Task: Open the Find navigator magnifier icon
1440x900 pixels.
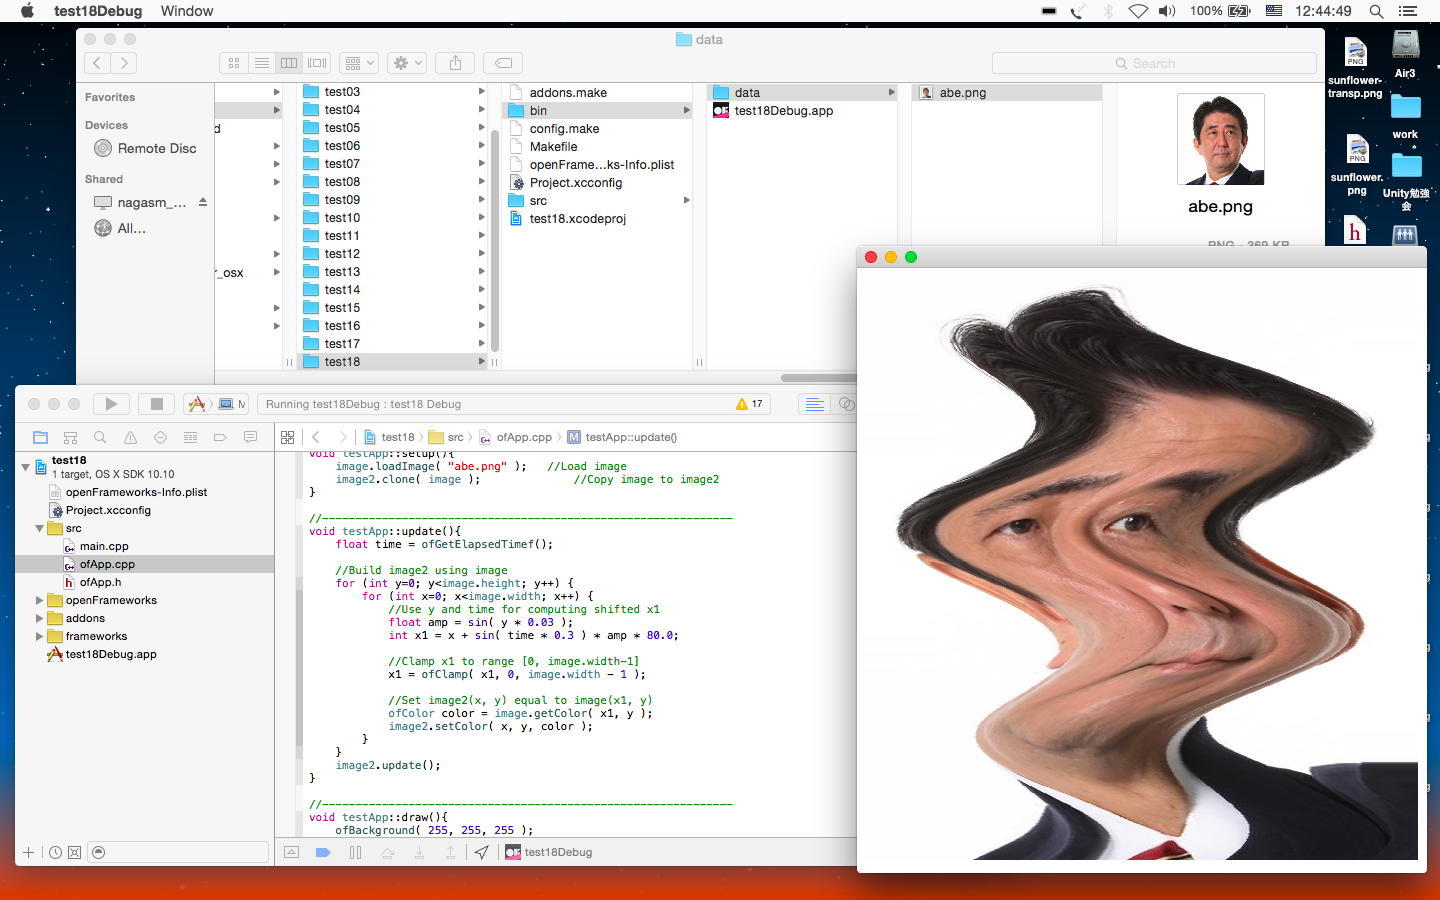Action: coord(100,437)
